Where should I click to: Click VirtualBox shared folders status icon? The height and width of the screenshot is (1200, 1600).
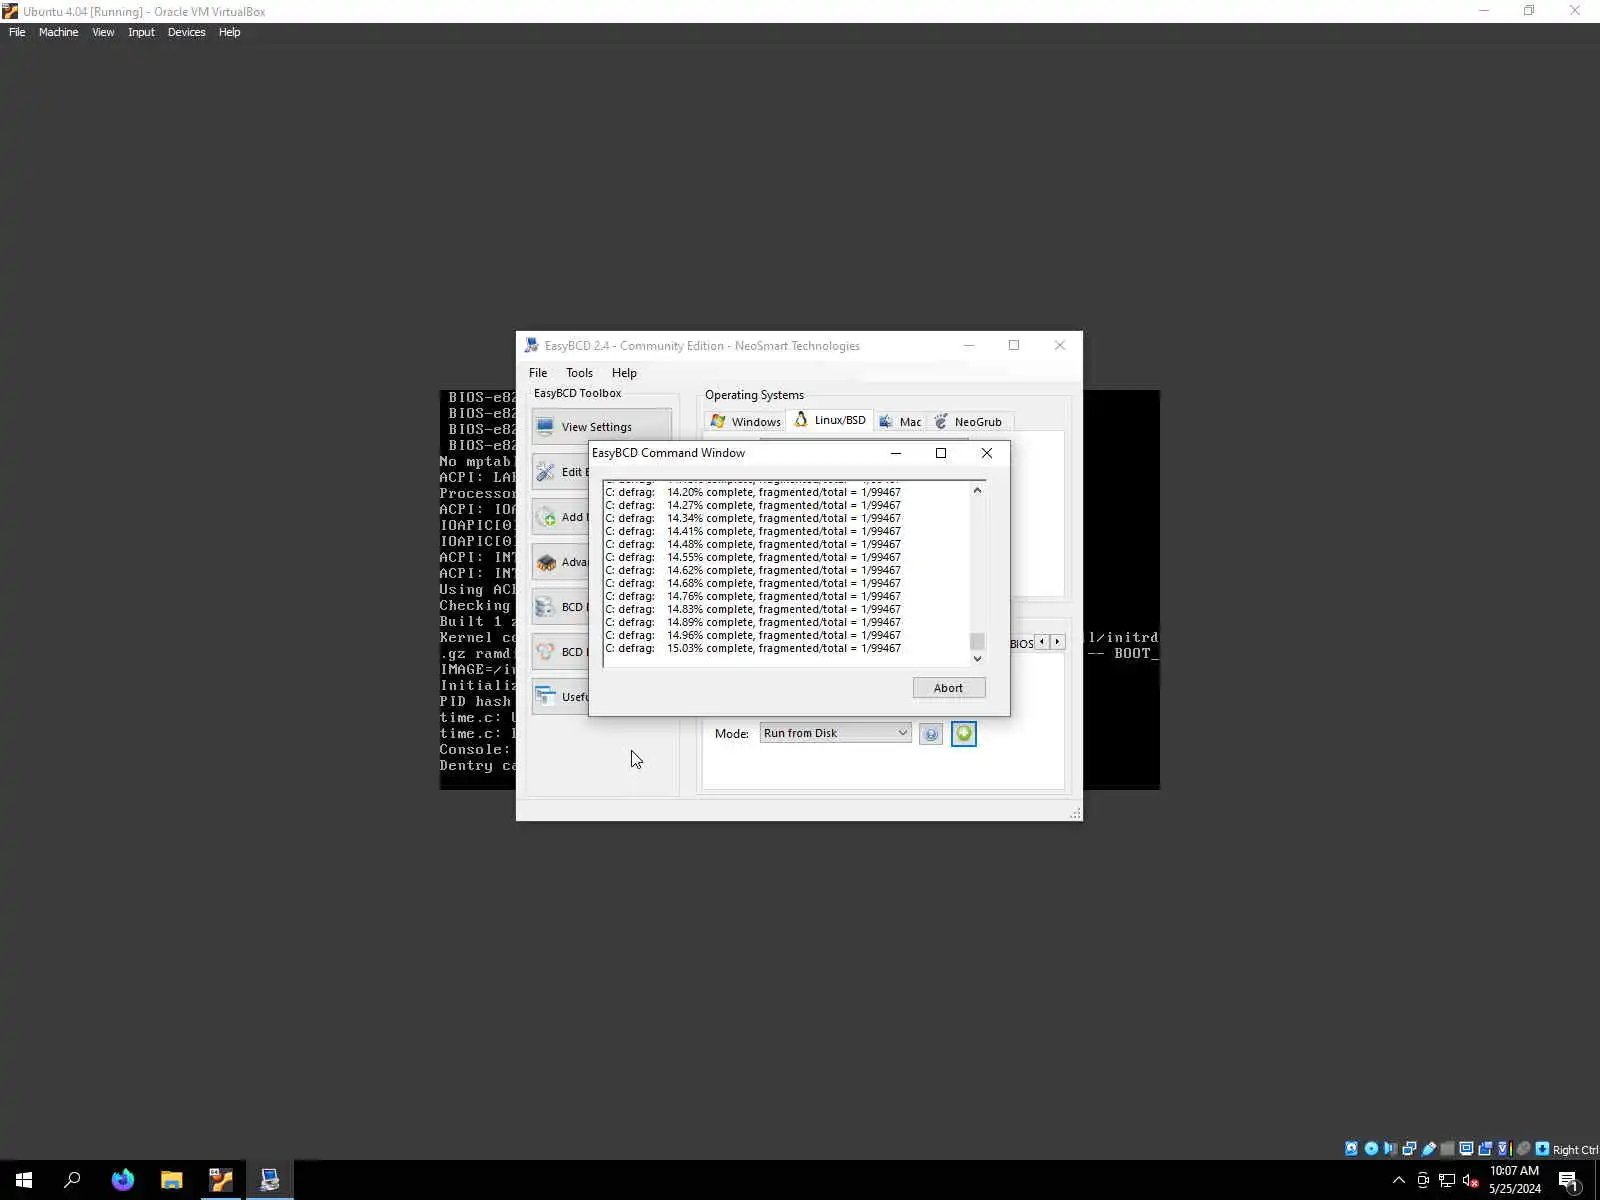(x=1447, y=1149)
